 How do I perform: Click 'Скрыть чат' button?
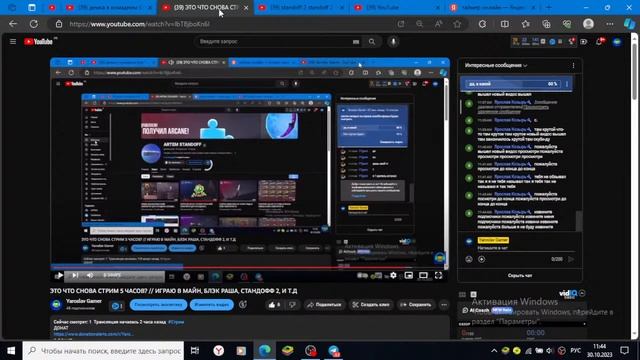click(520, 276)
